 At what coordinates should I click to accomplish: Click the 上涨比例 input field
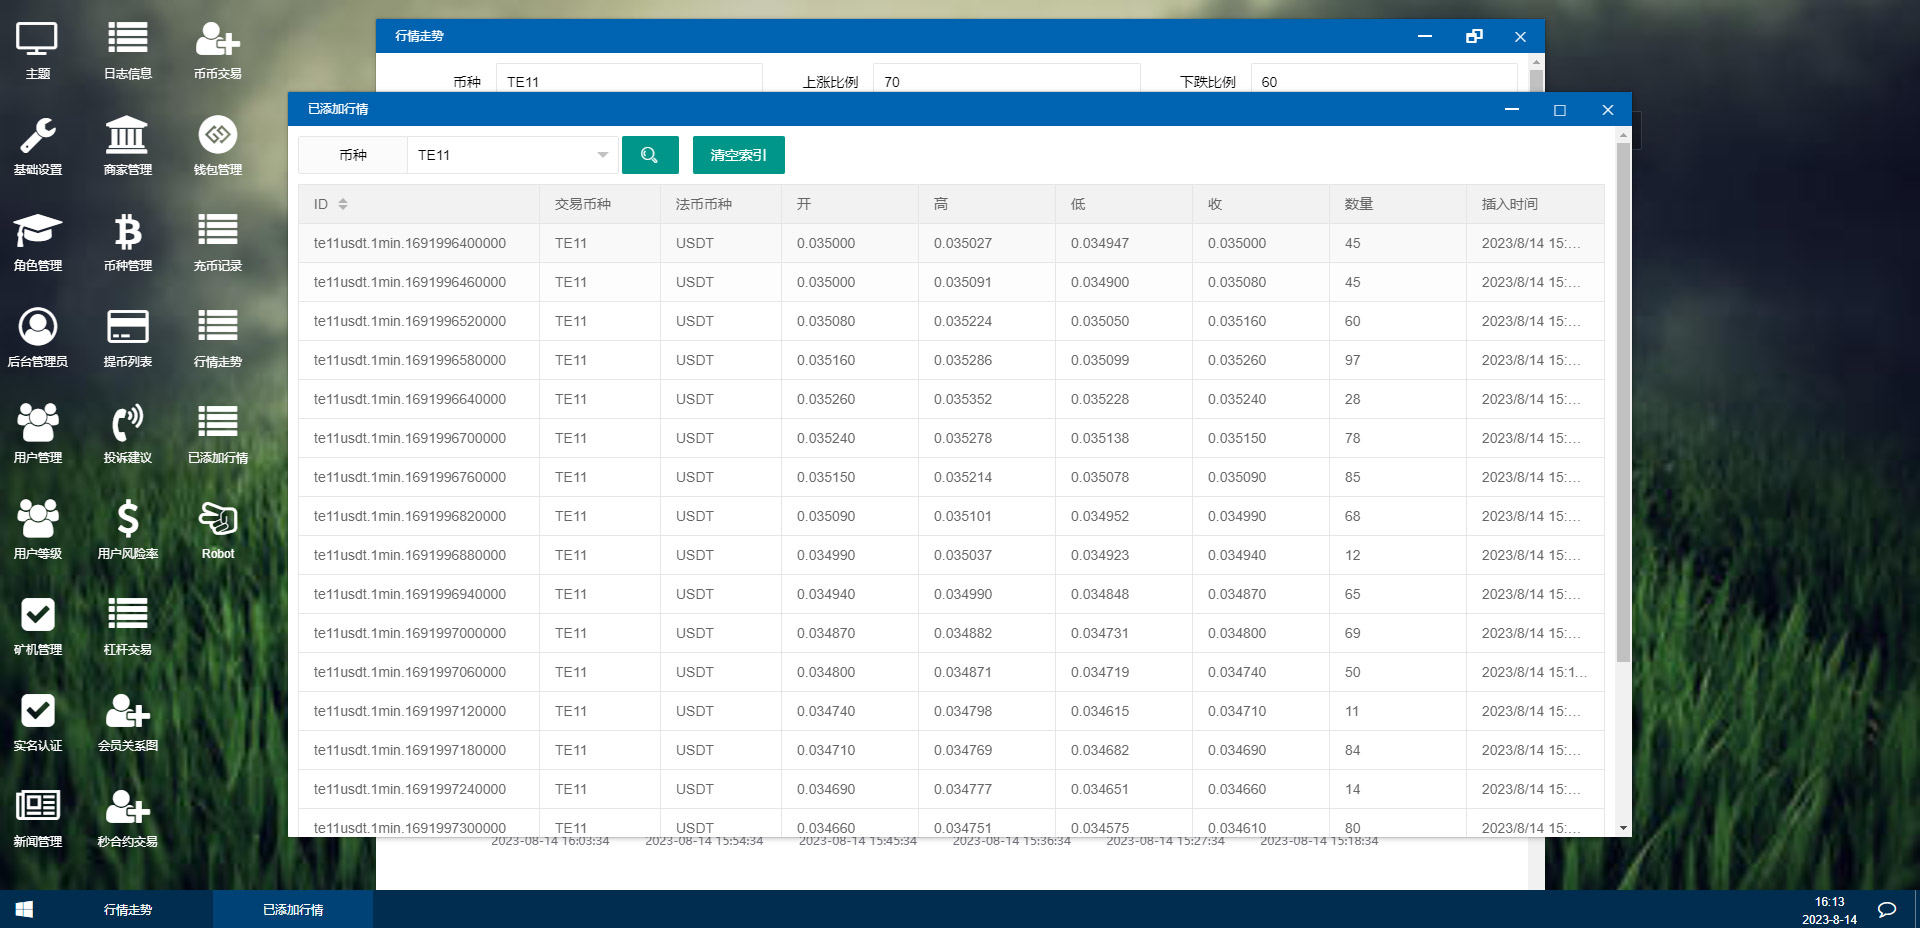click(1005, 81)
